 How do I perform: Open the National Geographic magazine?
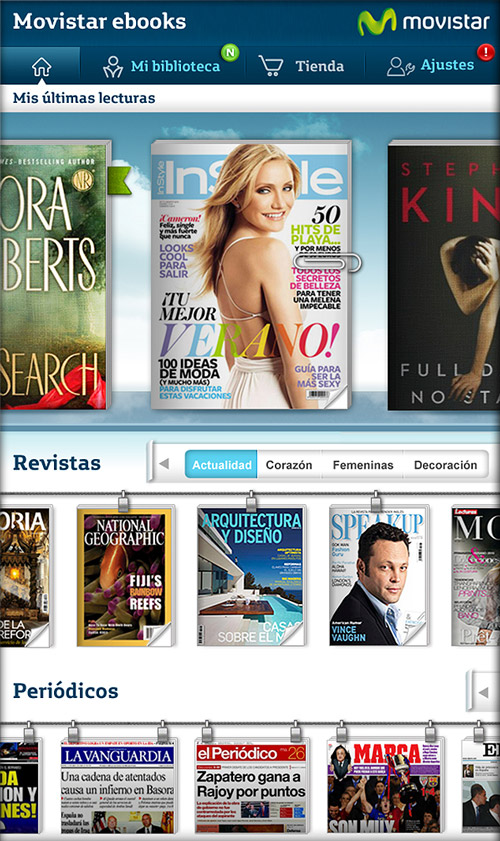click(124, 576)
